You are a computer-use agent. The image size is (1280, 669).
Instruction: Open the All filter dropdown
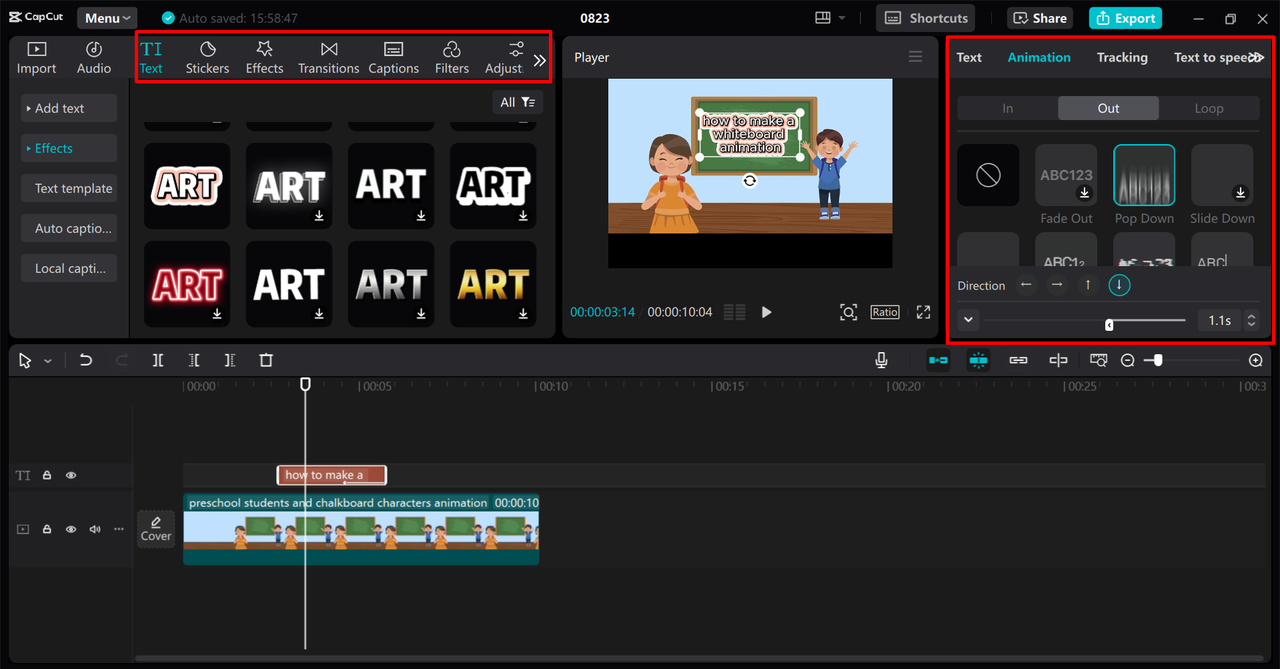[517, 102]
